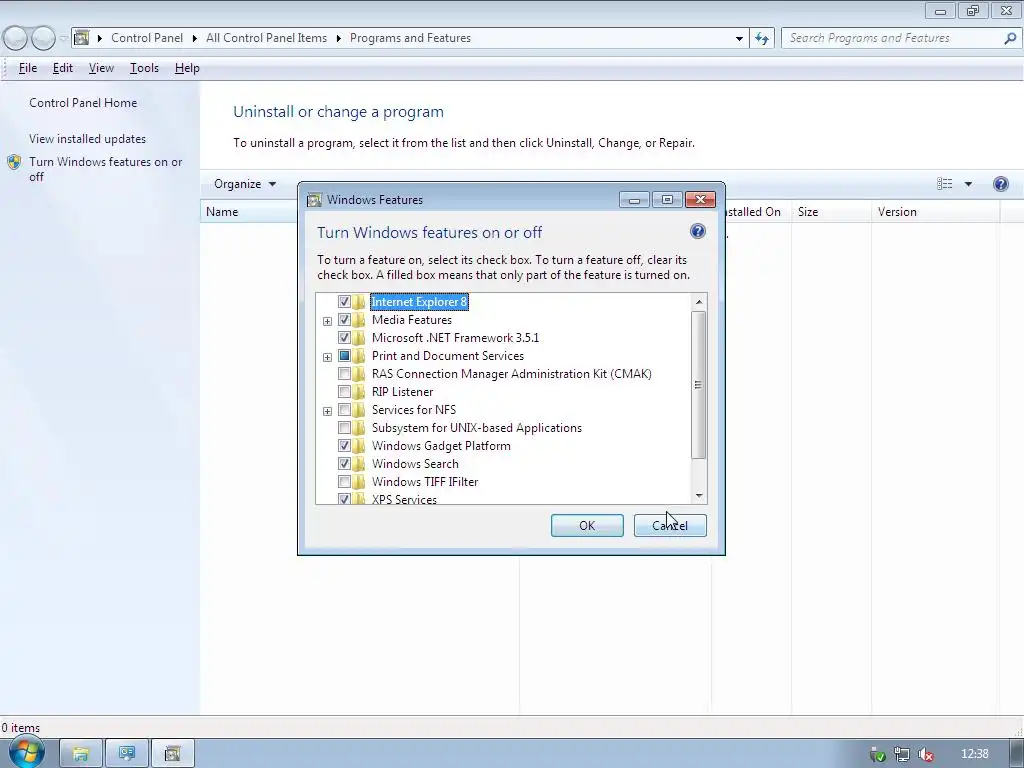This screenshot has height=768, width=1024.
Task: Open address bar history dropdown
Action: 739,38
